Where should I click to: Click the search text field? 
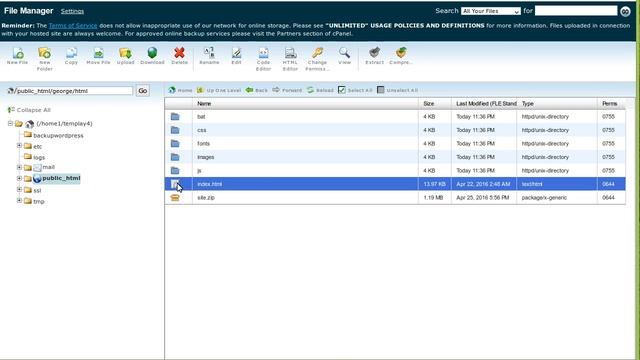pyautogui.click(x=576, y=11)
